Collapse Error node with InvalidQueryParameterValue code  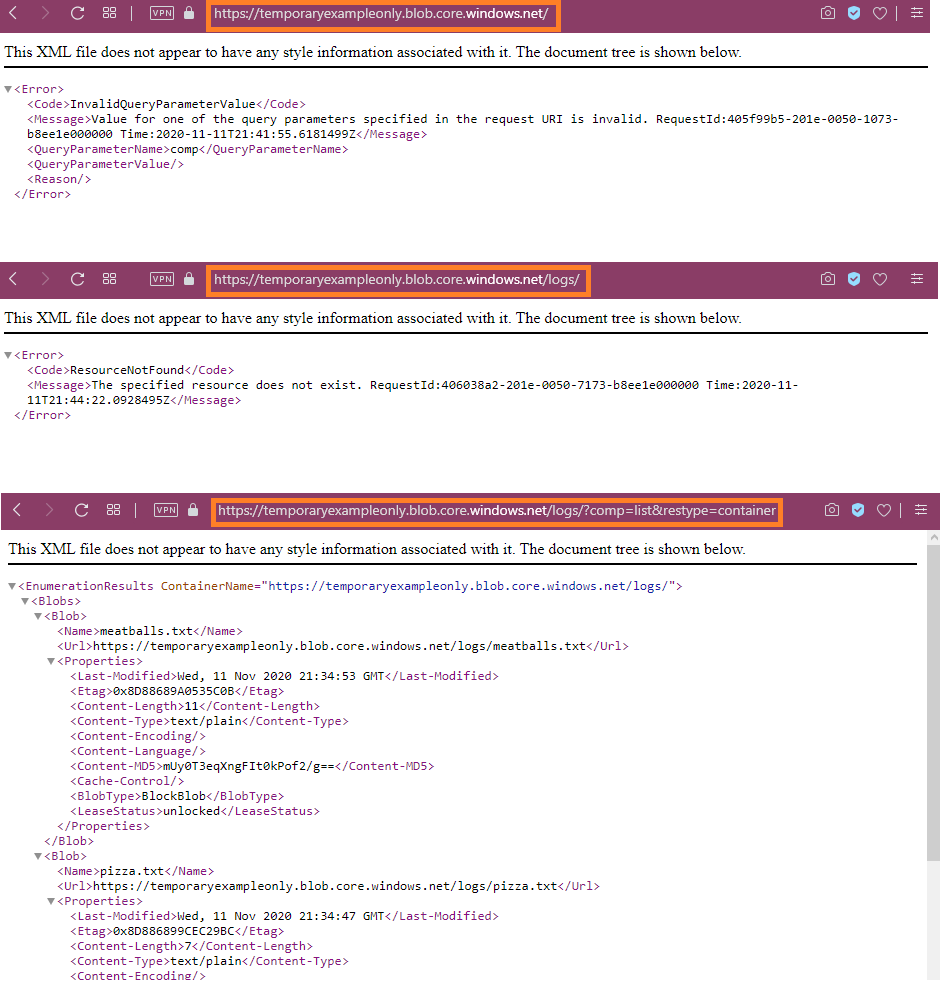(x=8, y=89)
